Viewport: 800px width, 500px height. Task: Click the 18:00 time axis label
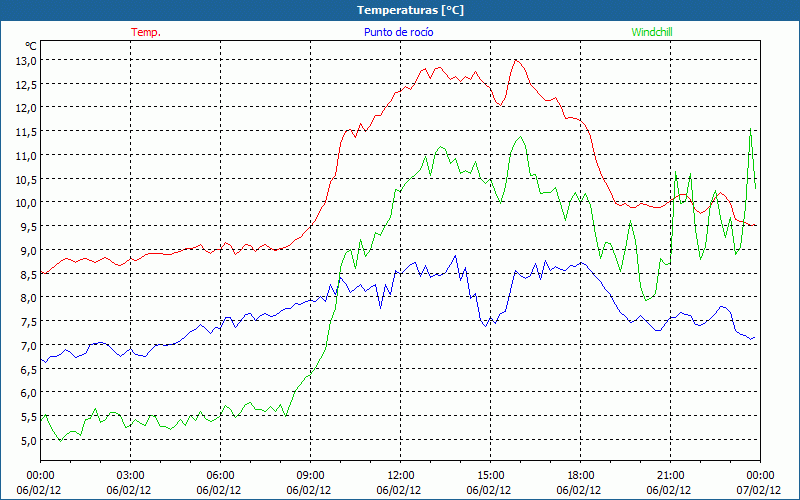(581, 475)
